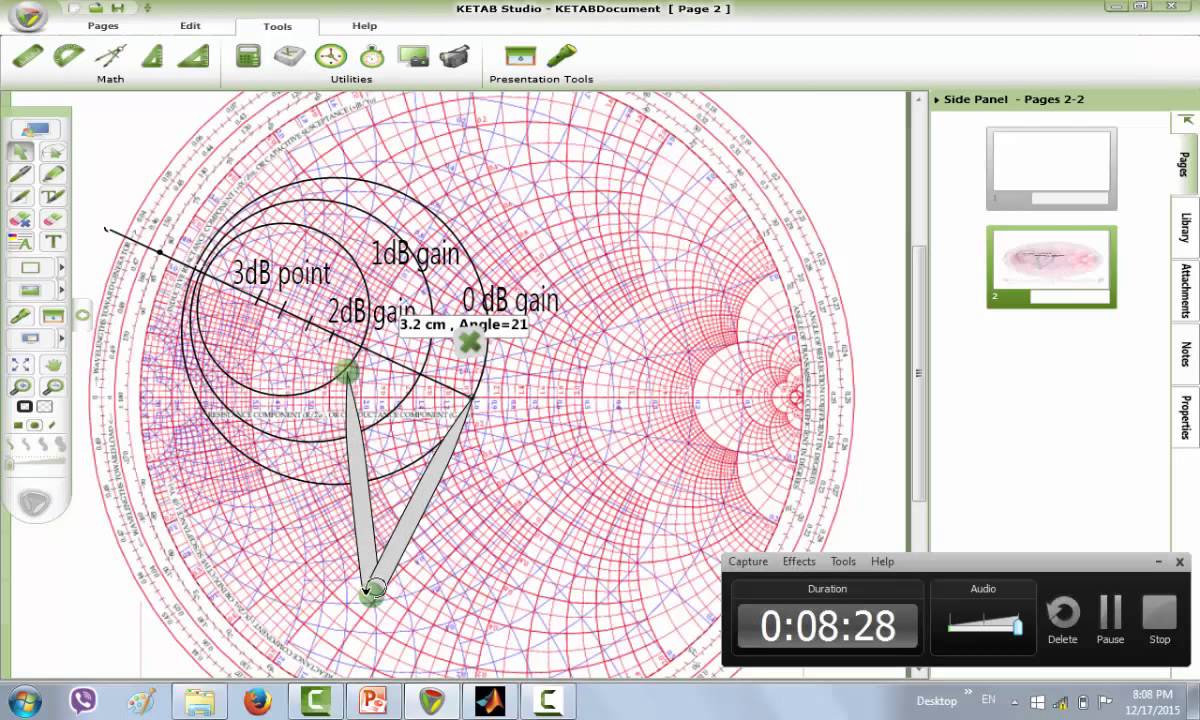Open the Pages ribbon tab
Viewport: 1200px width, 720px height.
pyautogui.click(x=103, y=26)
